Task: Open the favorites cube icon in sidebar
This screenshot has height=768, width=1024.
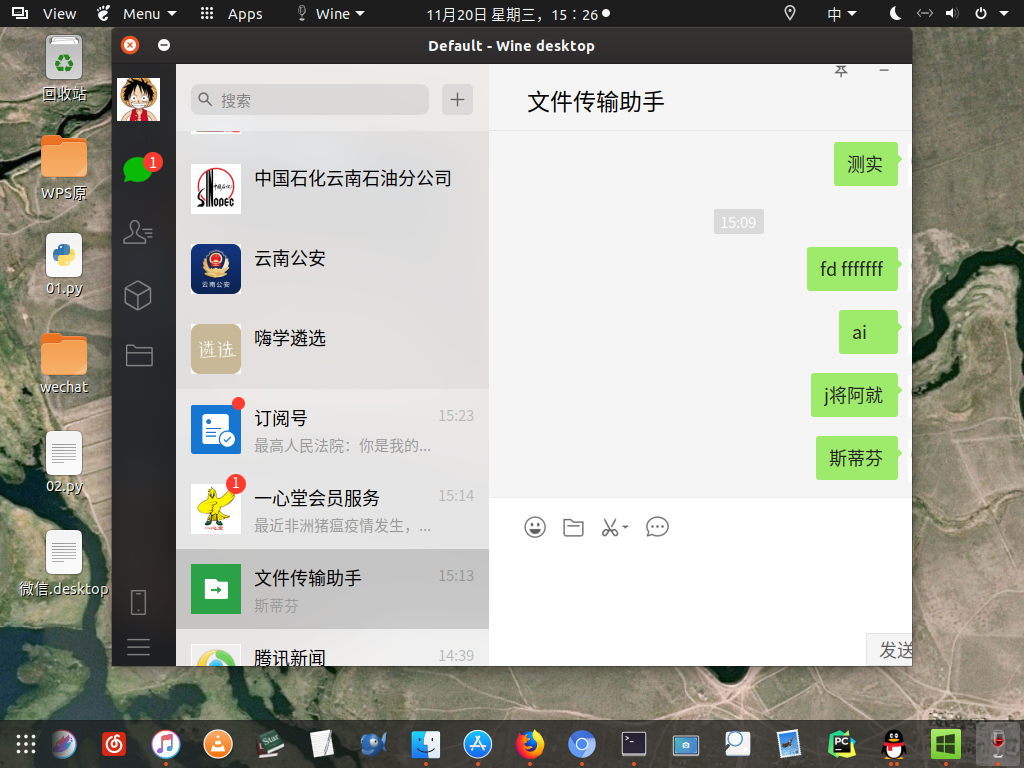Action: pos(138,295)
